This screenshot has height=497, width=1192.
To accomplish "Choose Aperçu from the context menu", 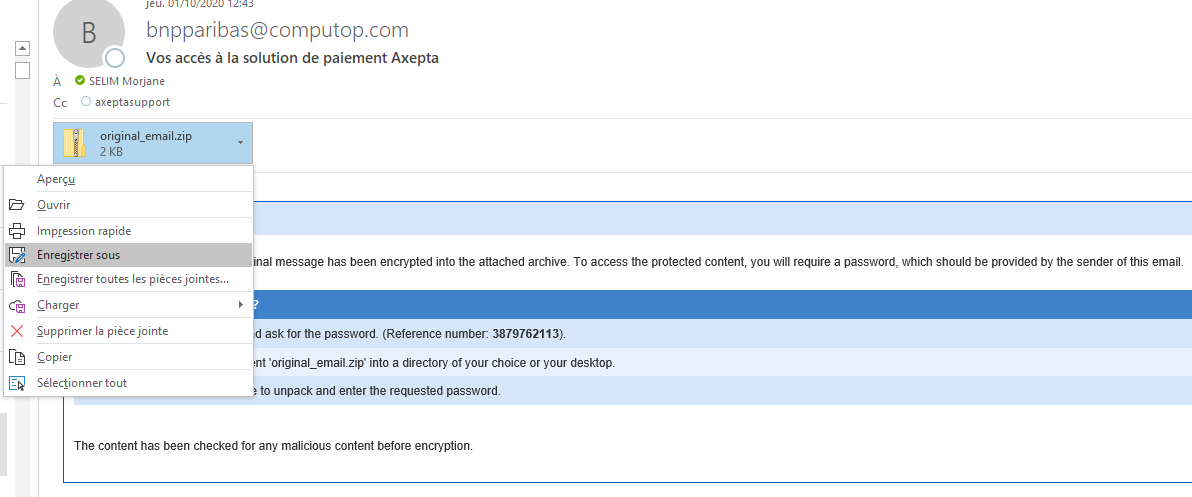I will tap(56, 179).
